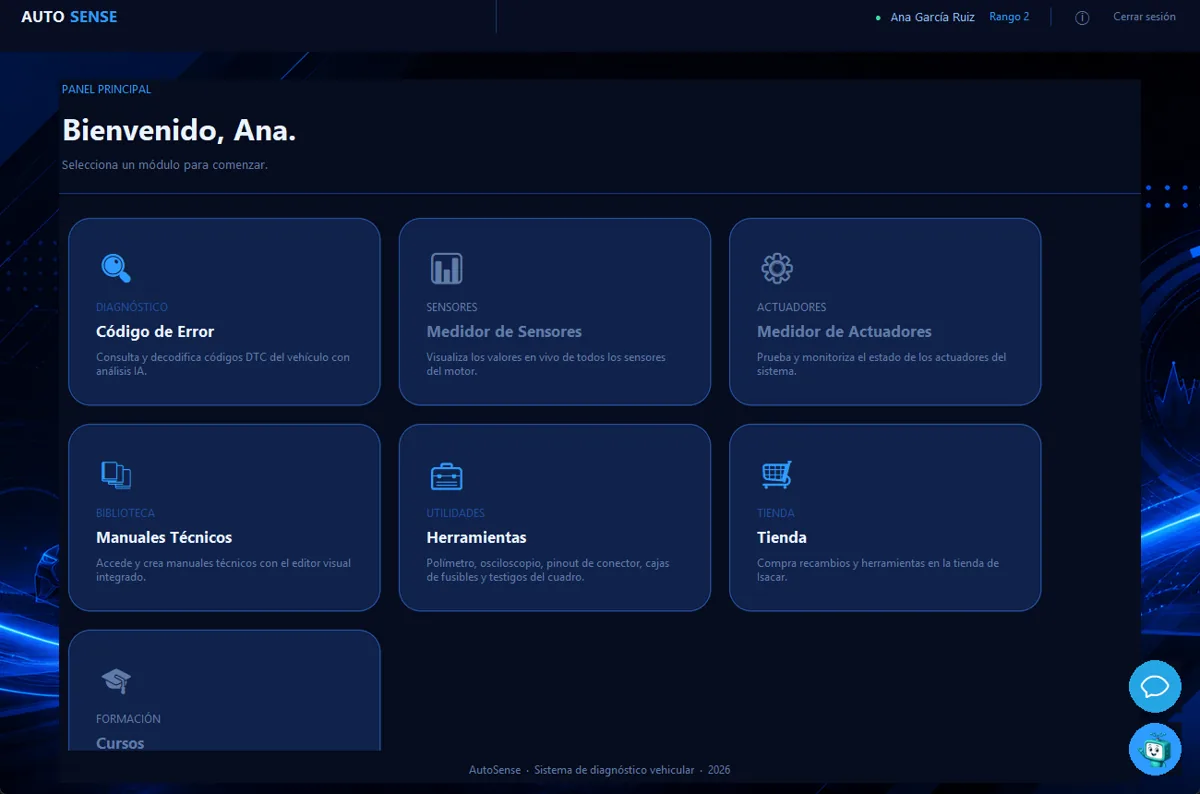The width and height of the screenshot is (1200, 794).
Task: Click the SENSORES category label
Action: click(x=452, y=307)
